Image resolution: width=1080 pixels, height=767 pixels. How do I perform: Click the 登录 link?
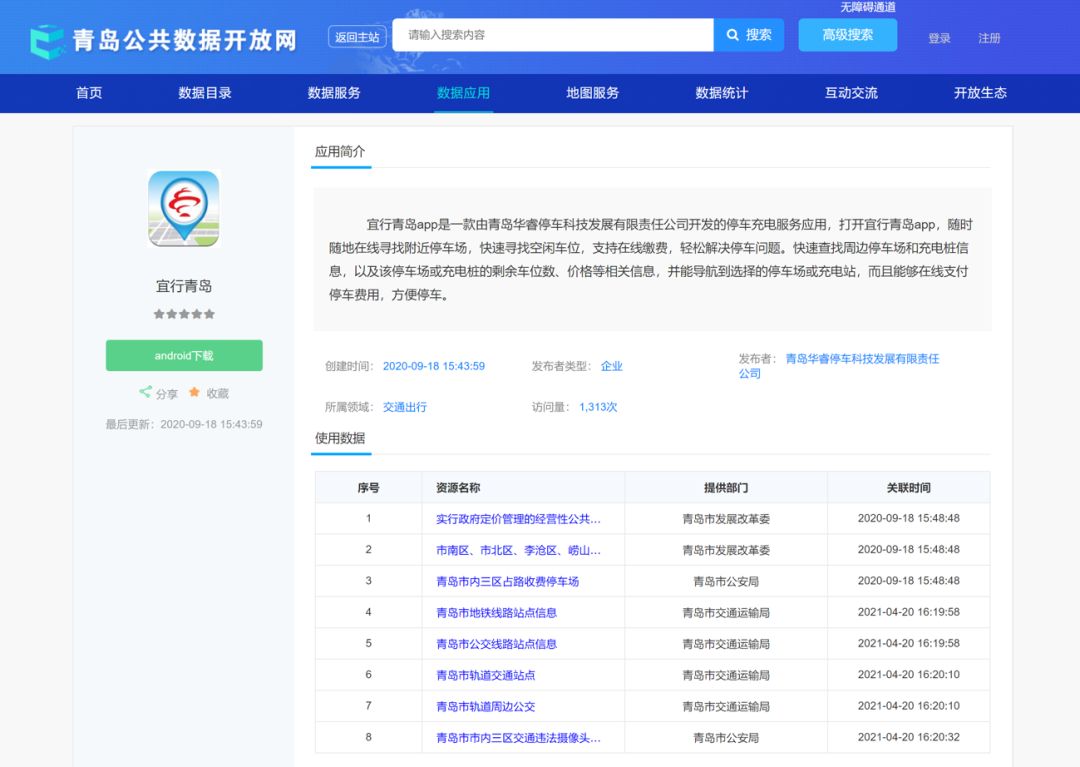[939, 39]
